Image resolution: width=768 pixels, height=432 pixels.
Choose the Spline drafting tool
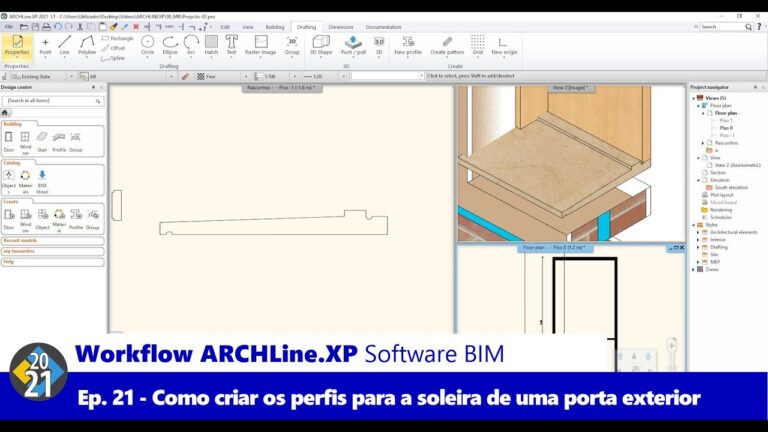click(113, 58)
